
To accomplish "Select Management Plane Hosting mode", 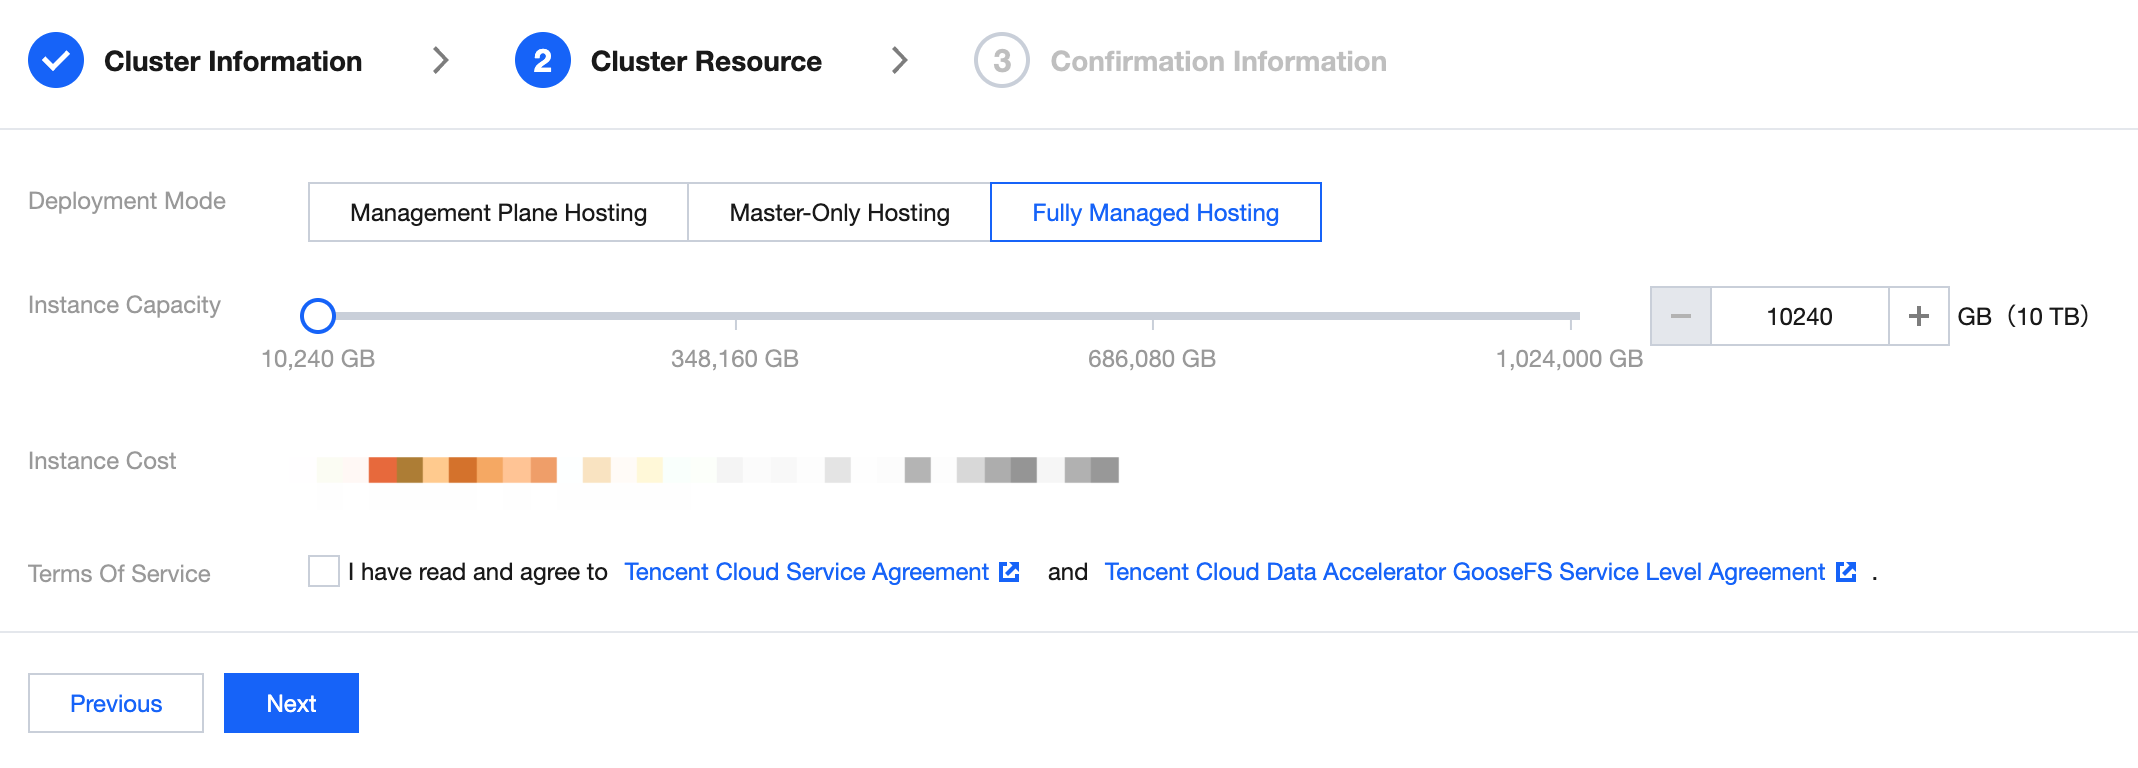I will (498, 212).
